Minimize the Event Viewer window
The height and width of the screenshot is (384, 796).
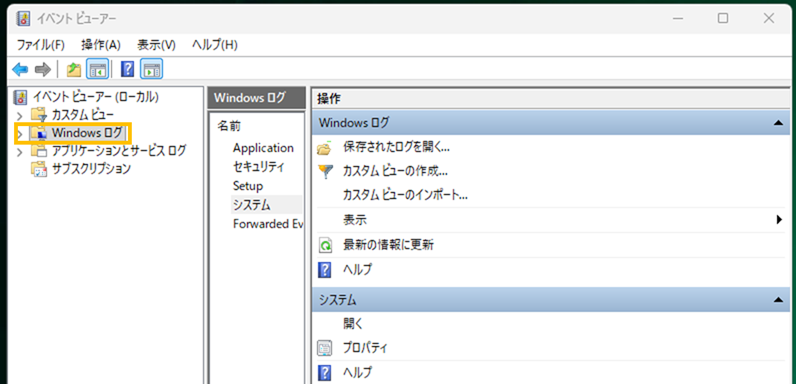click(x=677, y=18)
